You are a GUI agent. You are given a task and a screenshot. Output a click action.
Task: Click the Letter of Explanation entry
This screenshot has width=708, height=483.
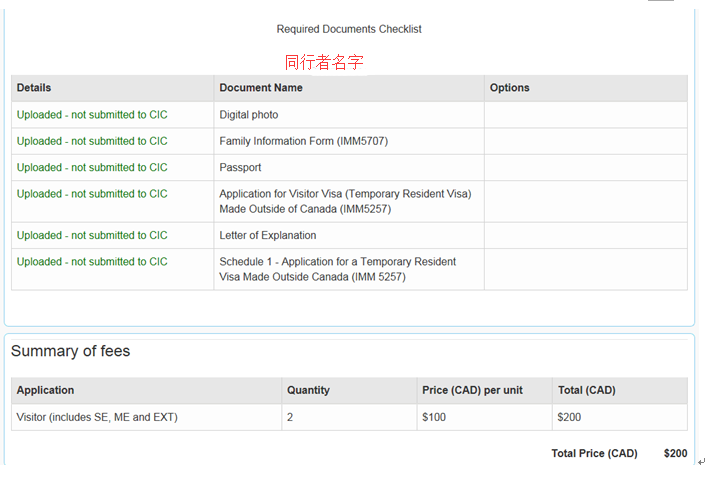coord(268,235)
